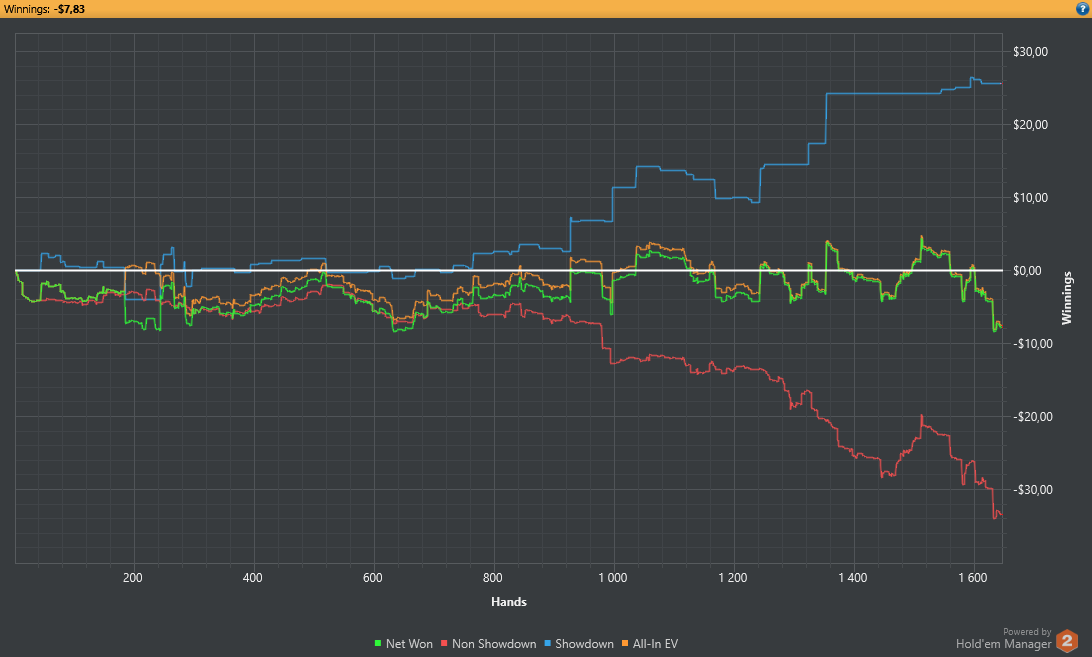Click the "$10,00" y-axis label
This screenshot has width=1092, height=657.
[1030, 198]
